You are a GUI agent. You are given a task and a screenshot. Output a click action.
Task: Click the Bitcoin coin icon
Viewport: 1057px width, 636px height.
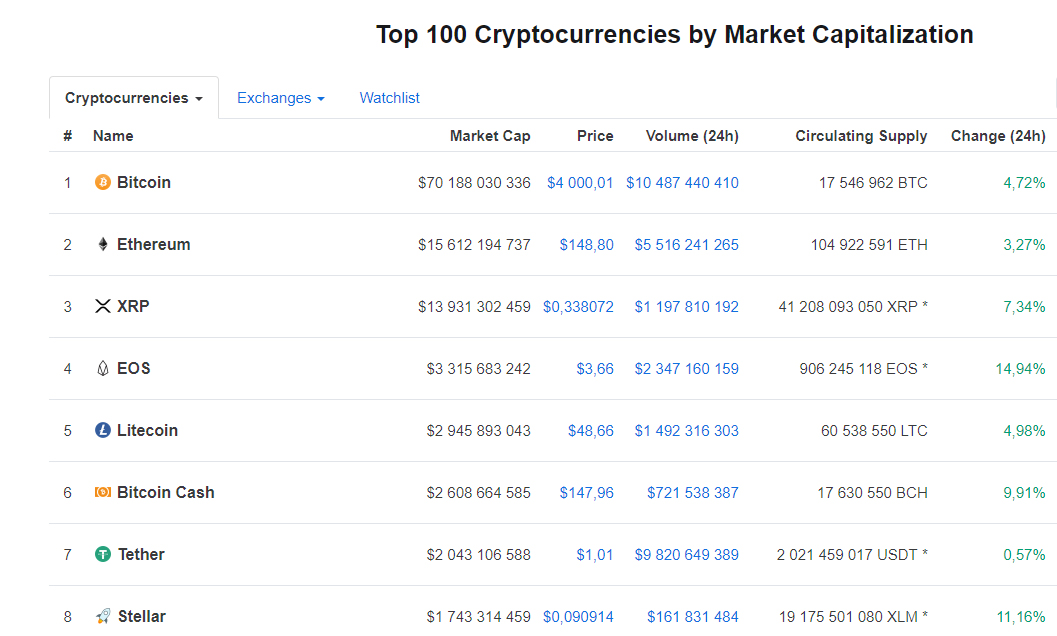(102, 182)
